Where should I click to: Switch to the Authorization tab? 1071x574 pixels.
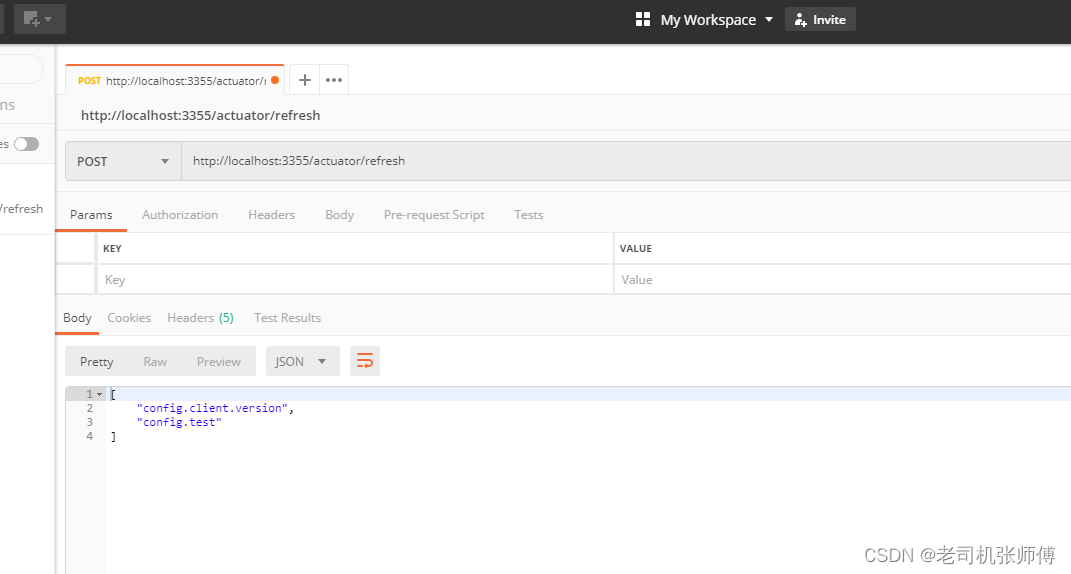click(x=180, y=215)
